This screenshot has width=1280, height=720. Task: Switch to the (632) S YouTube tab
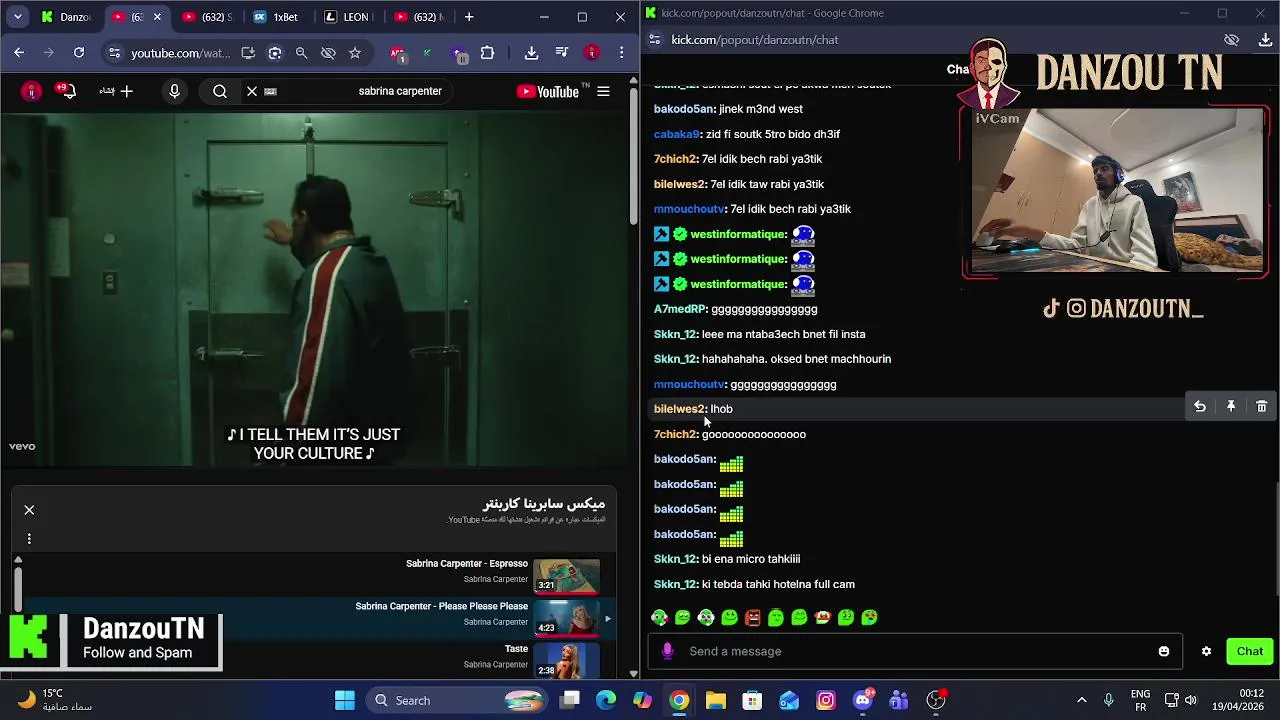[207, 17]
